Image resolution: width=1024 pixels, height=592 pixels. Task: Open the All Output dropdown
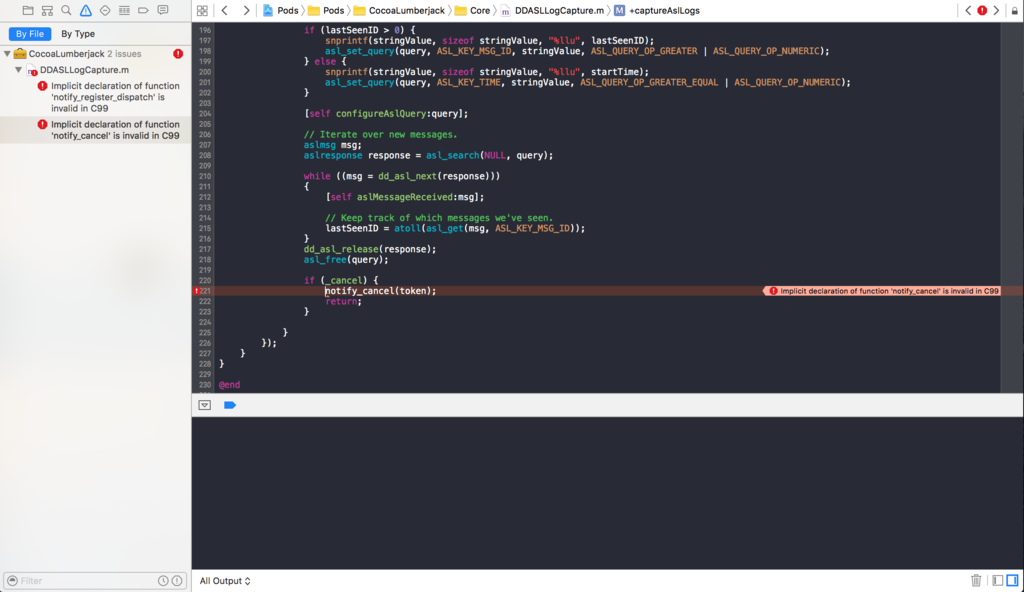(x=225, y=581)
